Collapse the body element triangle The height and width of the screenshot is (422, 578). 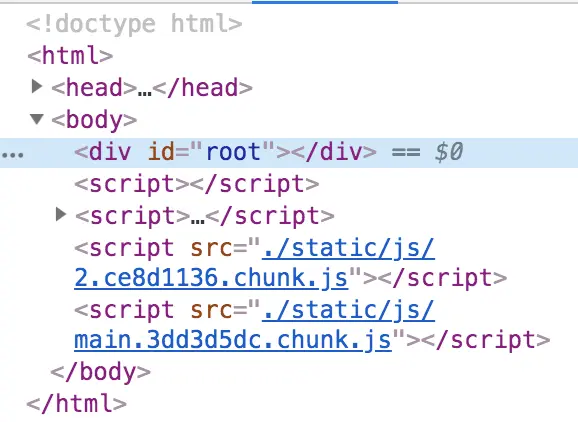coord(36,119)
